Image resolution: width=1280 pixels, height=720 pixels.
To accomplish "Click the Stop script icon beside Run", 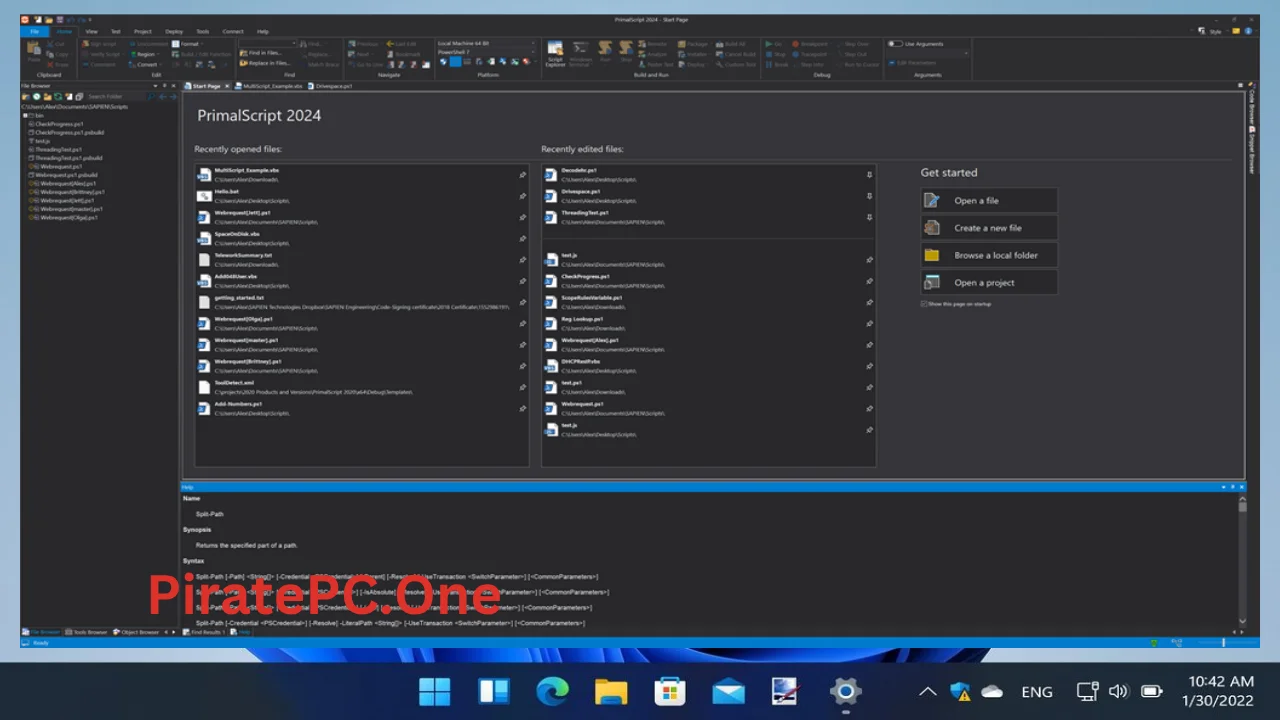I will coord(626,50).
